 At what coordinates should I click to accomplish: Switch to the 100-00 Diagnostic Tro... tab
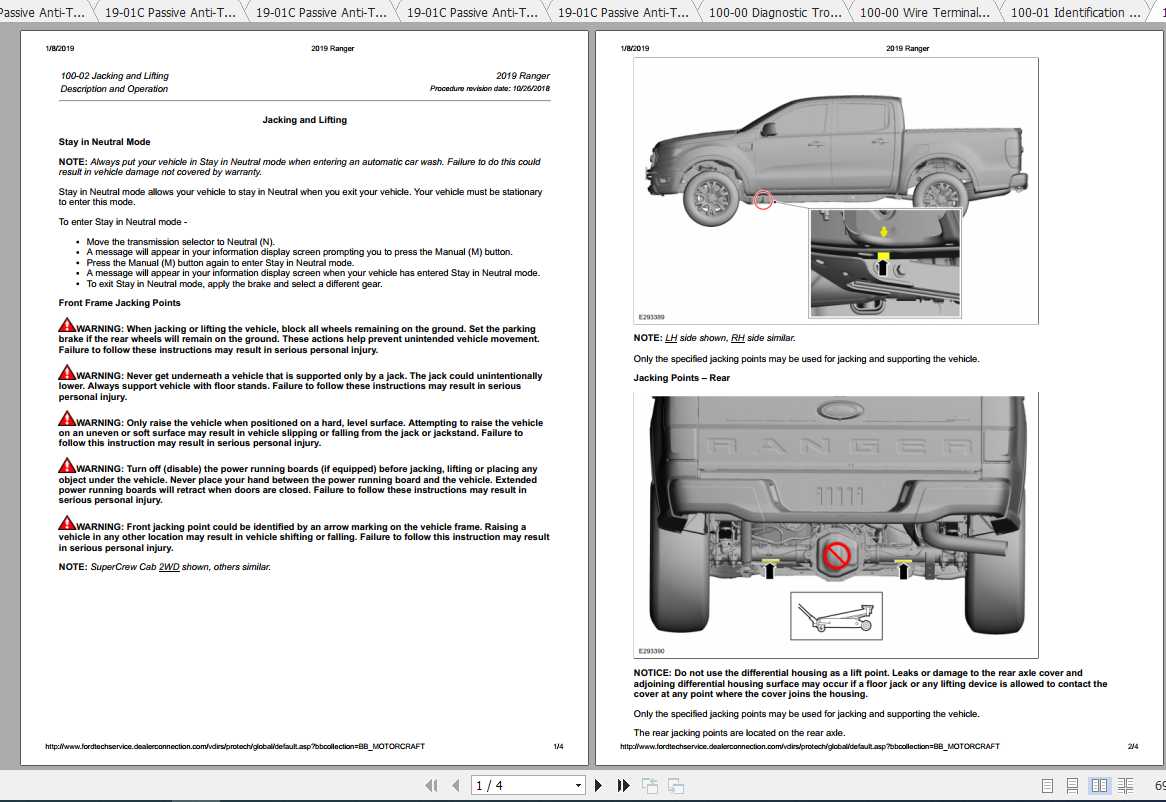coord(774,13)
